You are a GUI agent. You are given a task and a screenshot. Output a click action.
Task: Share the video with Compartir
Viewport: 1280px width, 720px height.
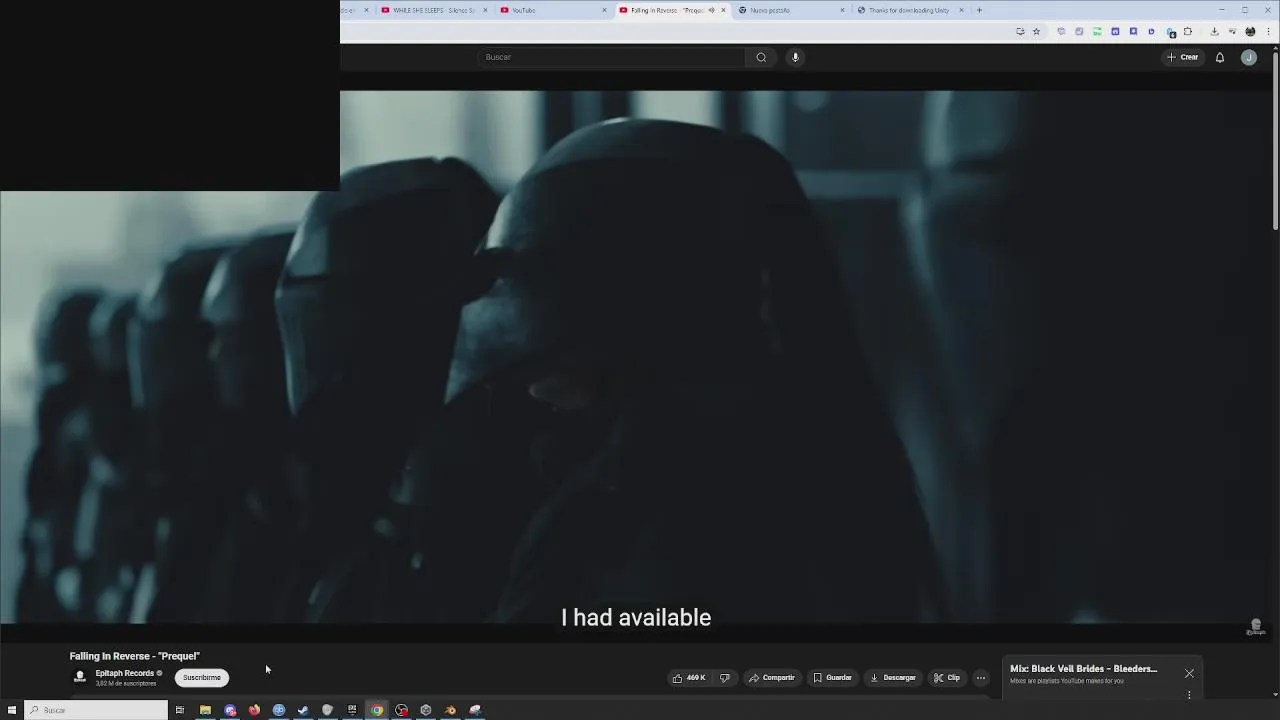tap(772, 678)
